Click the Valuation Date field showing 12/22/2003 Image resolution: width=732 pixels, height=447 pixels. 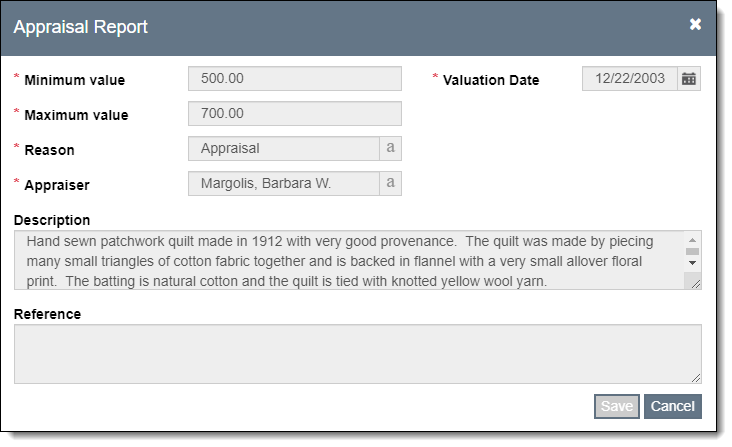click(x=629, y=79)
